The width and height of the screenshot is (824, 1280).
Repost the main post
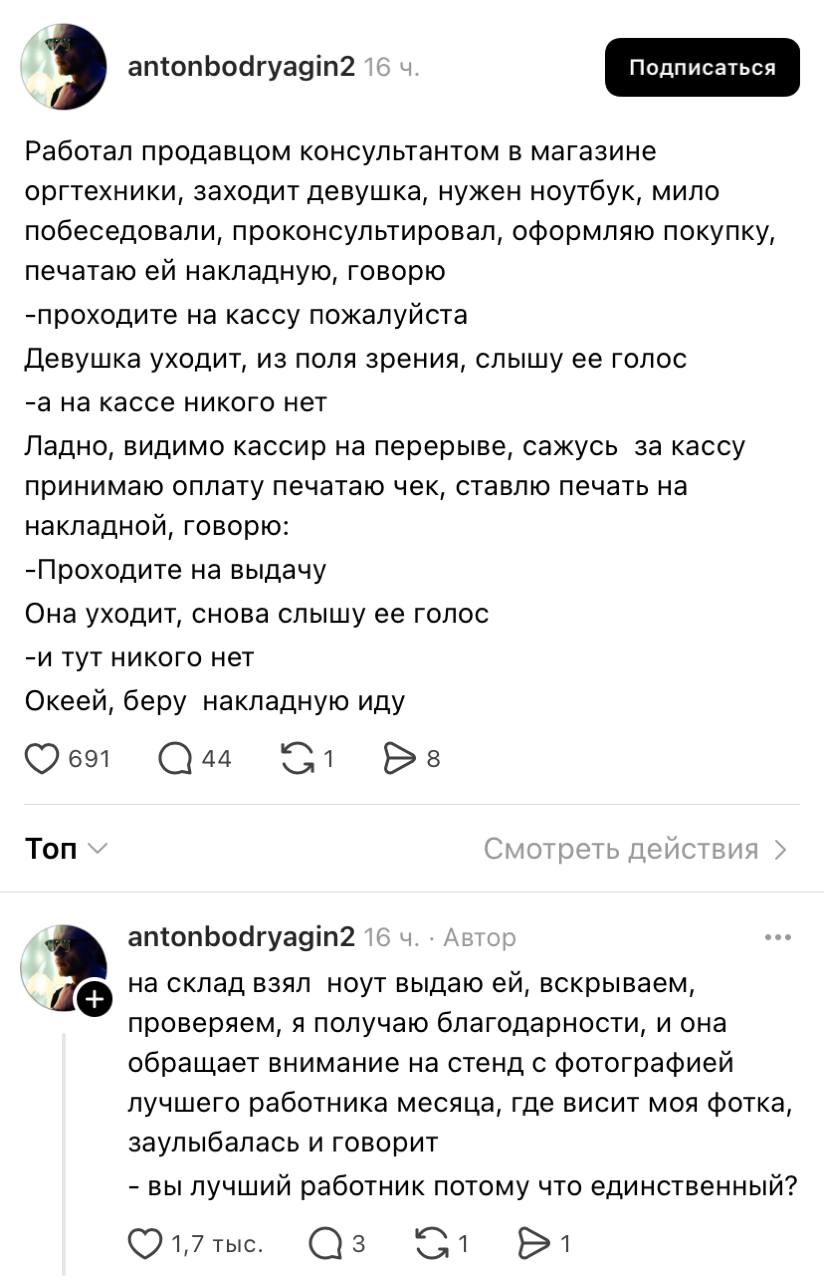pyautogui.click(x=297, y=759)
